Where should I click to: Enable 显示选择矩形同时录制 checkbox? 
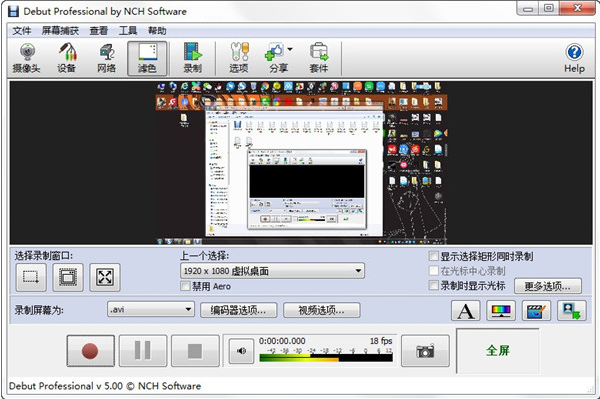click(x=434, y=256)
